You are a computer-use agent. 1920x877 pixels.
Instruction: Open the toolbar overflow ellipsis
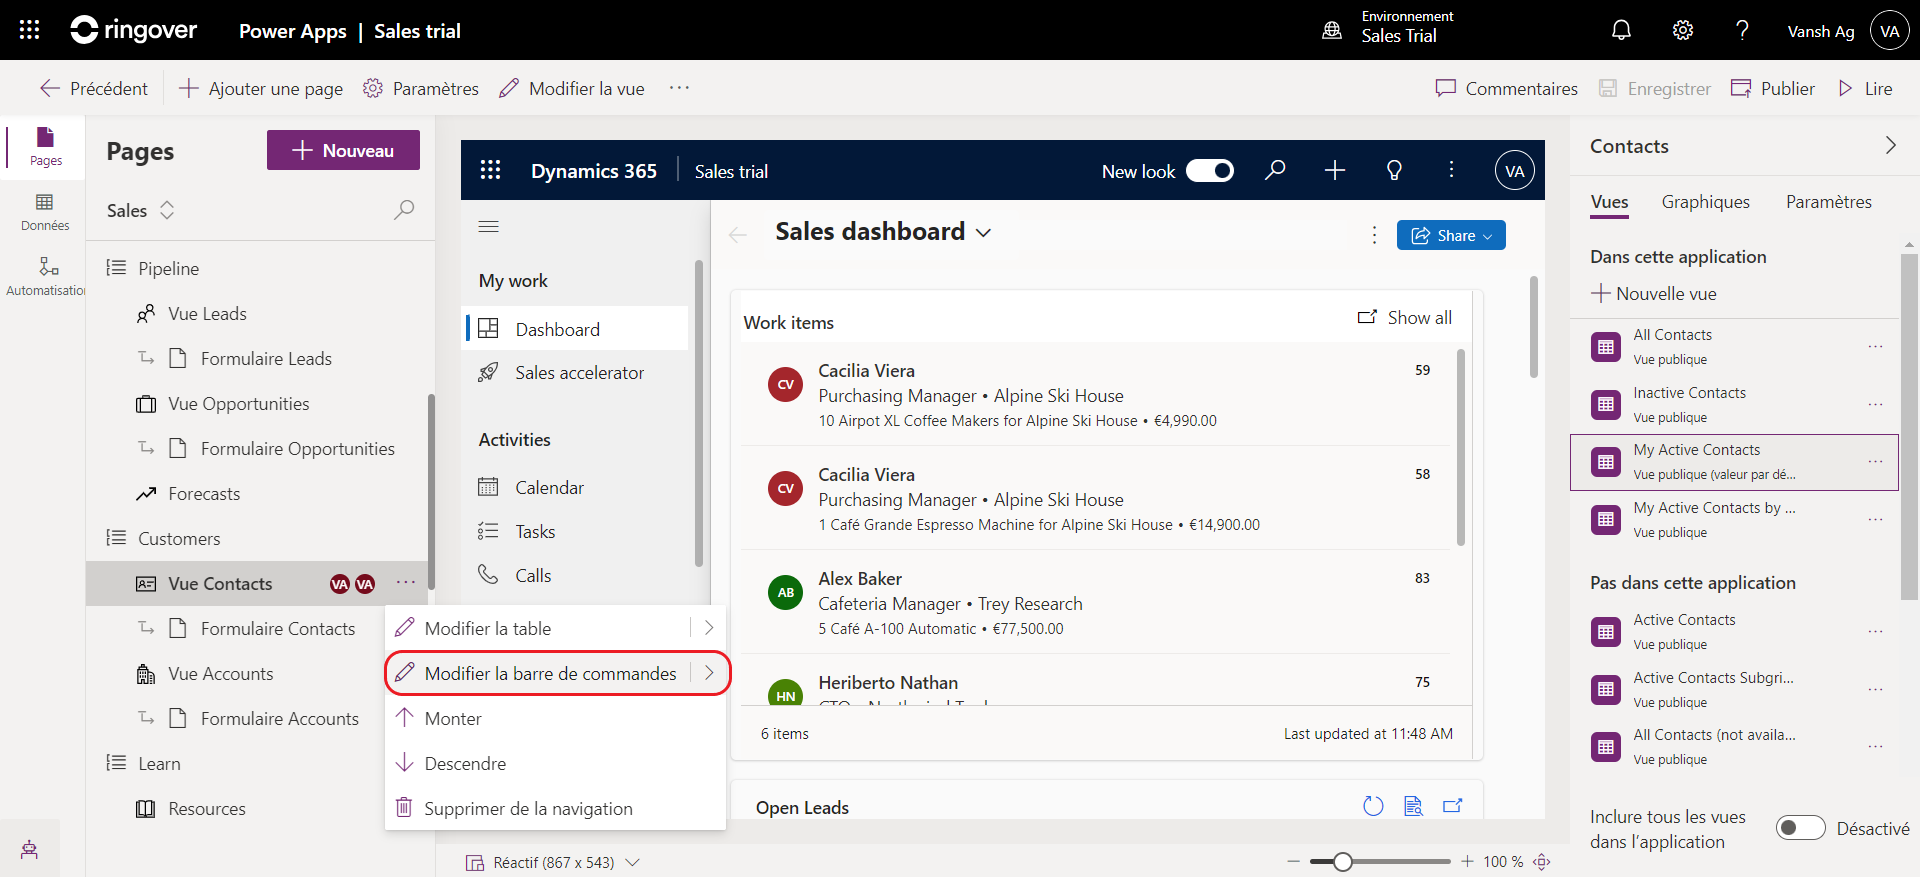(679, 88)
